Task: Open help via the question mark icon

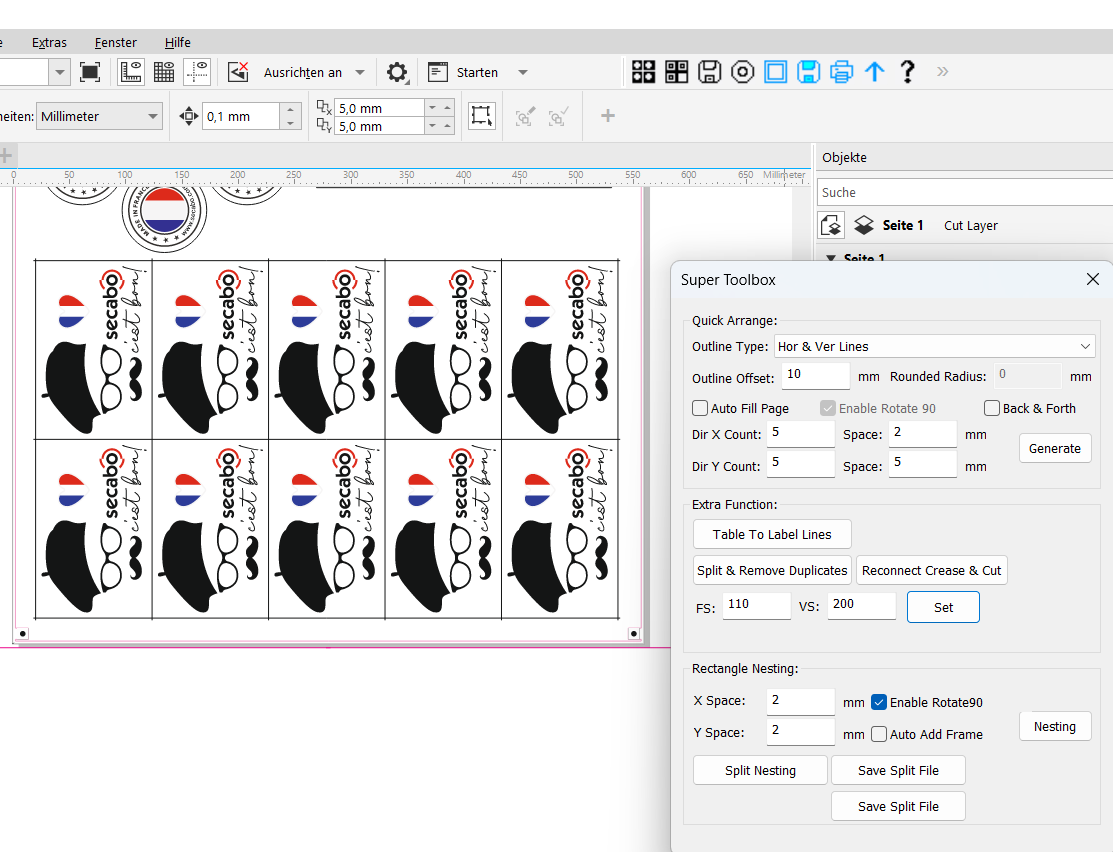Action: tap(907, 72)
